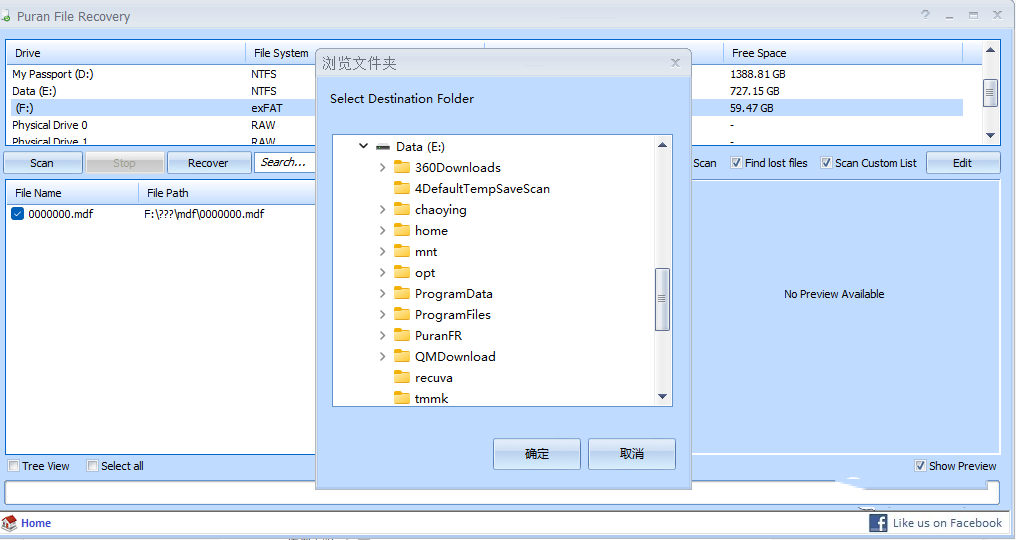Screen dimensions: 1016x540
Task: Click the home folder icon
Action: pyautogui.click(x=402, y=231)
